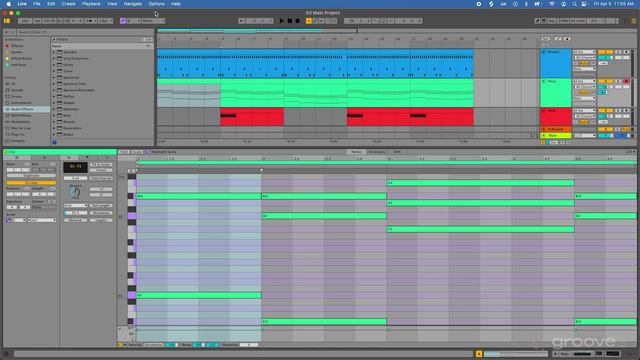
Task: Open the orange mixer section icon at far right
Action: (633, 21)
